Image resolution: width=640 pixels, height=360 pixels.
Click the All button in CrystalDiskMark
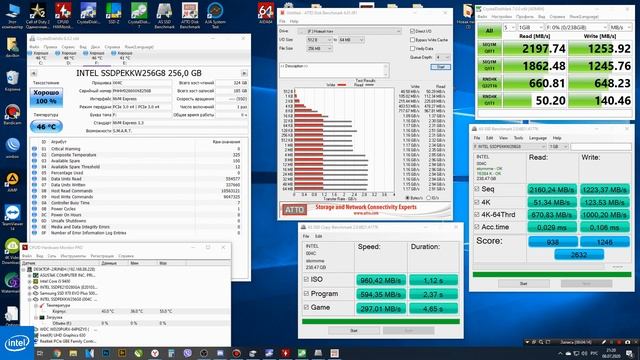[x=489, y=31]
